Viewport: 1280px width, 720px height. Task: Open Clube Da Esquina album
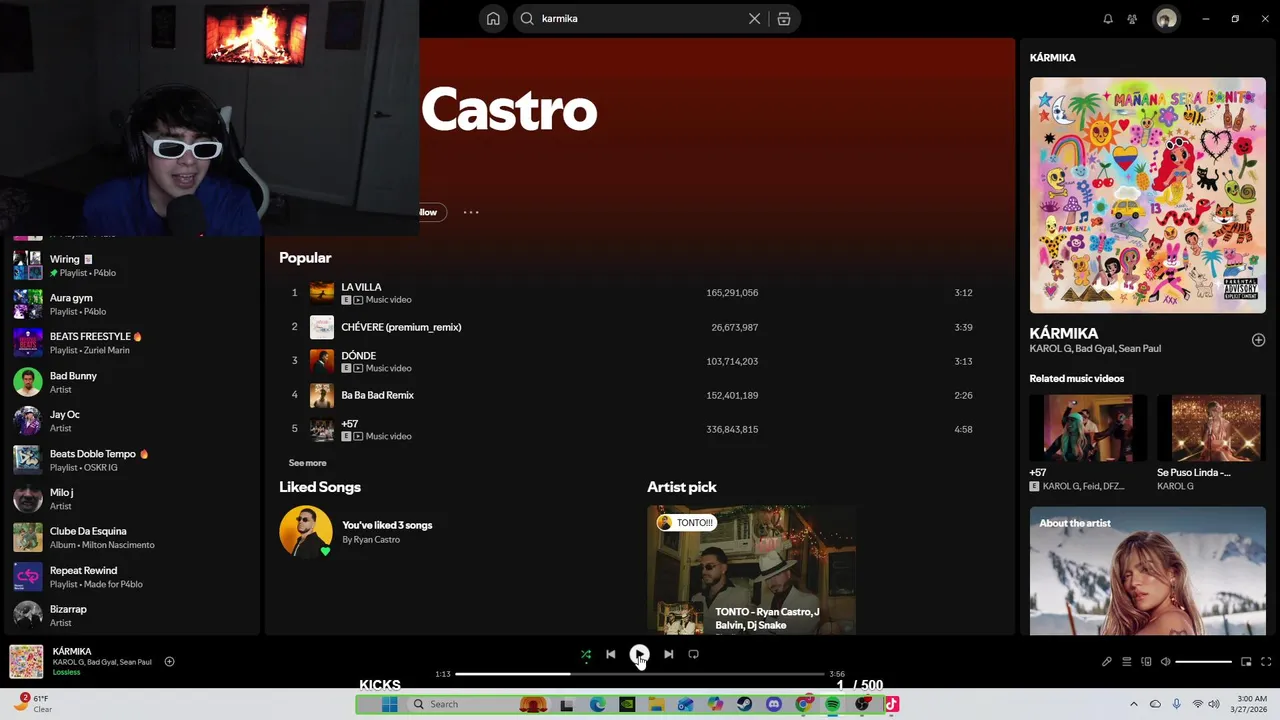click(130, 538)
